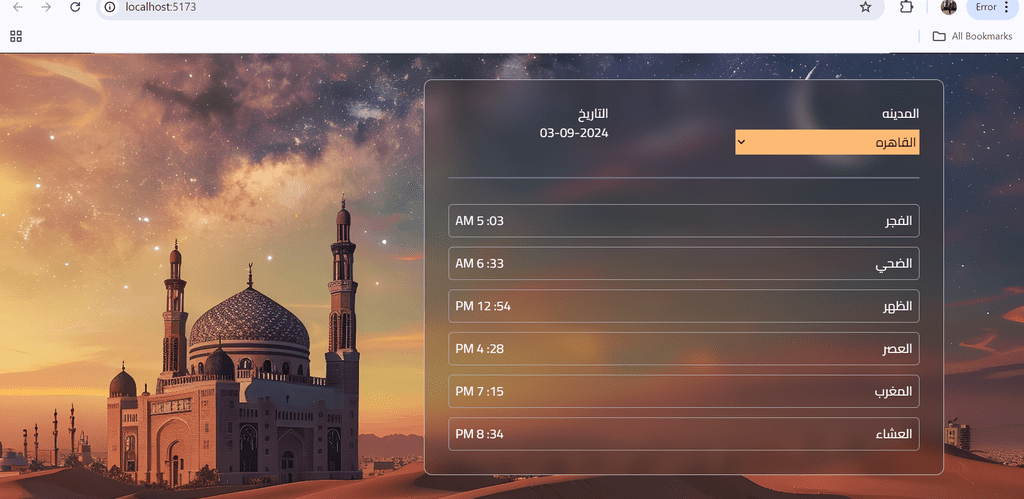
Task: Select the الفجر prayer row
Action: pos(684,221)
